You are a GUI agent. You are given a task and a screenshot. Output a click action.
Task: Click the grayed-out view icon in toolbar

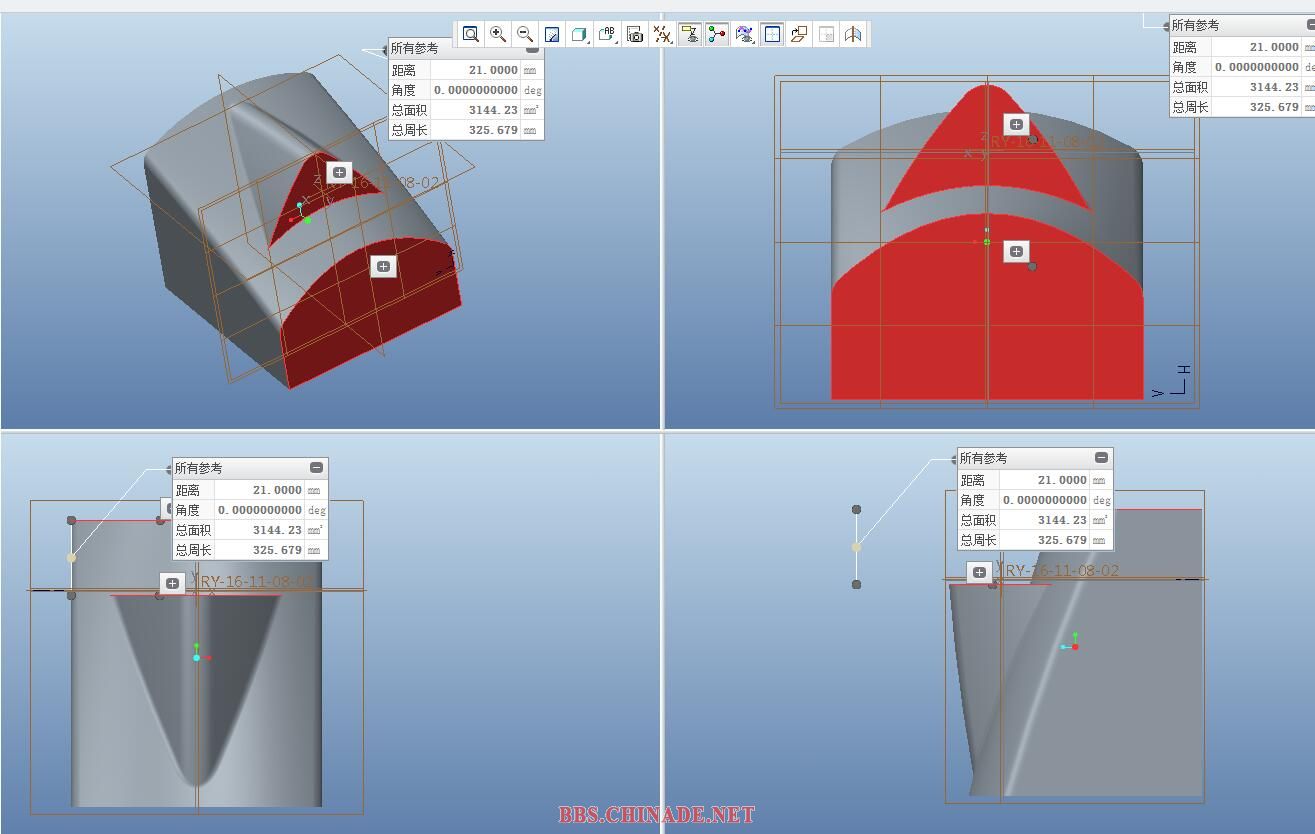[x=826, y=34]
